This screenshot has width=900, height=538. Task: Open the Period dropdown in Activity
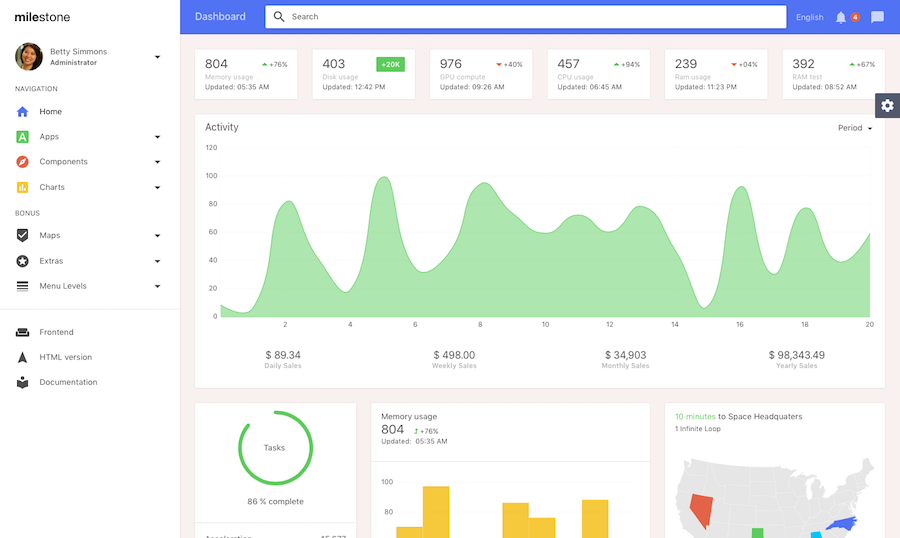[855, 128]
